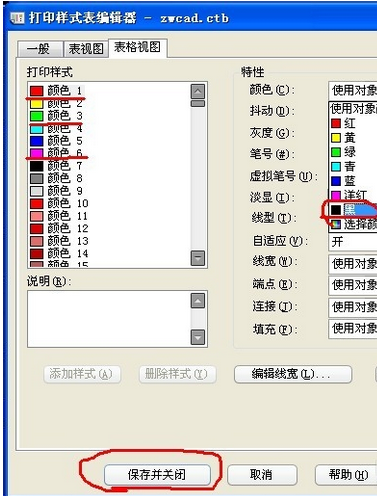
Task: Switch to the 一般 tab
Action: [x=40, y=49]
